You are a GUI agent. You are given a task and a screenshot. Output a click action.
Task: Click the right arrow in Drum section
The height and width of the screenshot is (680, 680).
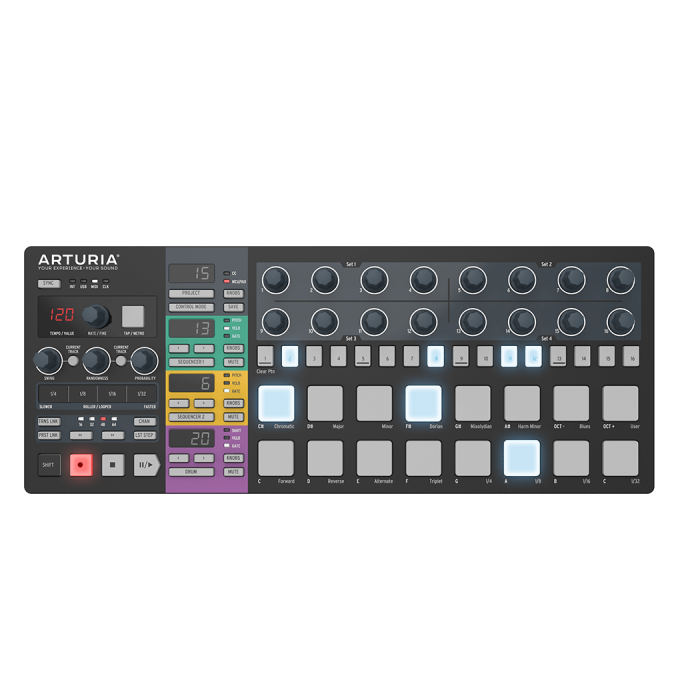point(204,458)
